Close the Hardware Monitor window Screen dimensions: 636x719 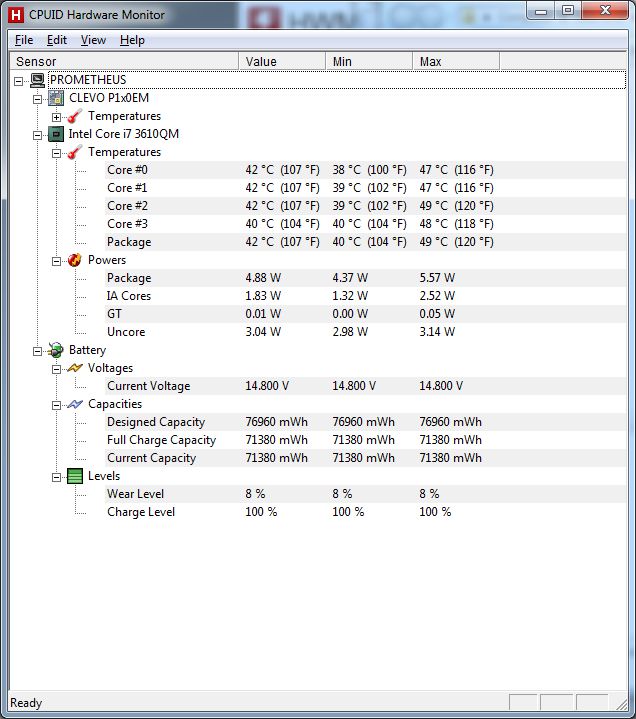pyautogui.click(x=605, y=11)
